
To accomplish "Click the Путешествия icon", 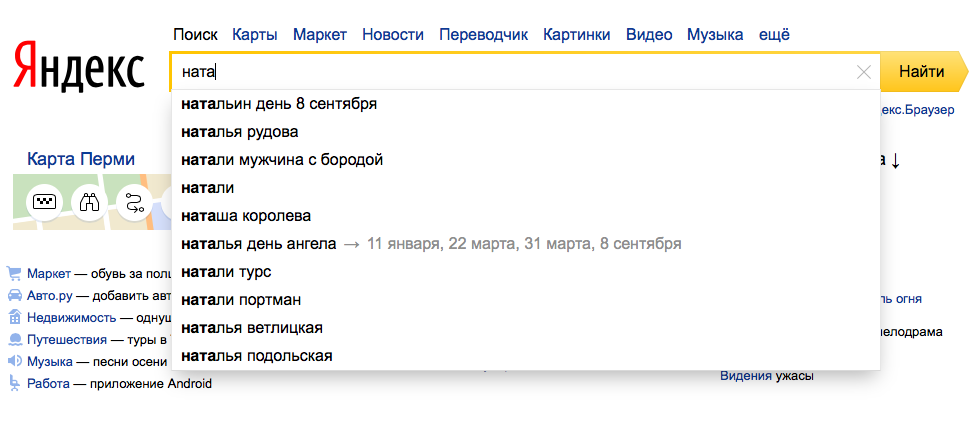I will tap(14, 340).
